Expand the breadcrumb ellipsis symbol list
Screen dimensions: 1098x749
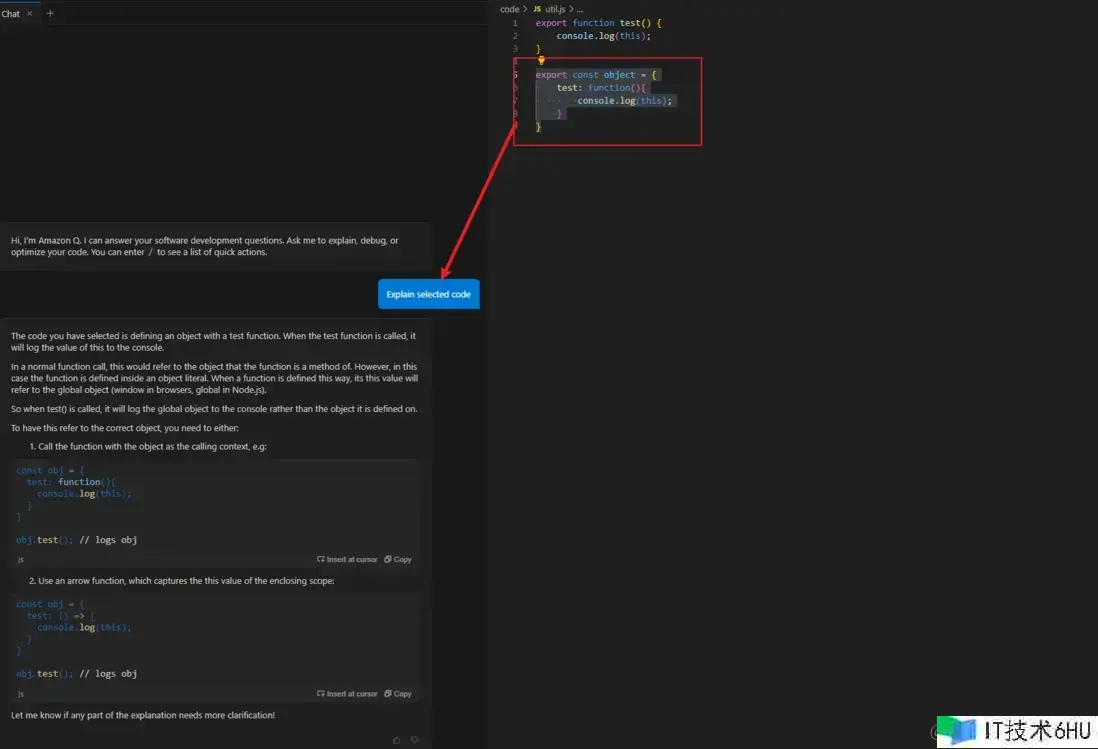tap(580, 9)
